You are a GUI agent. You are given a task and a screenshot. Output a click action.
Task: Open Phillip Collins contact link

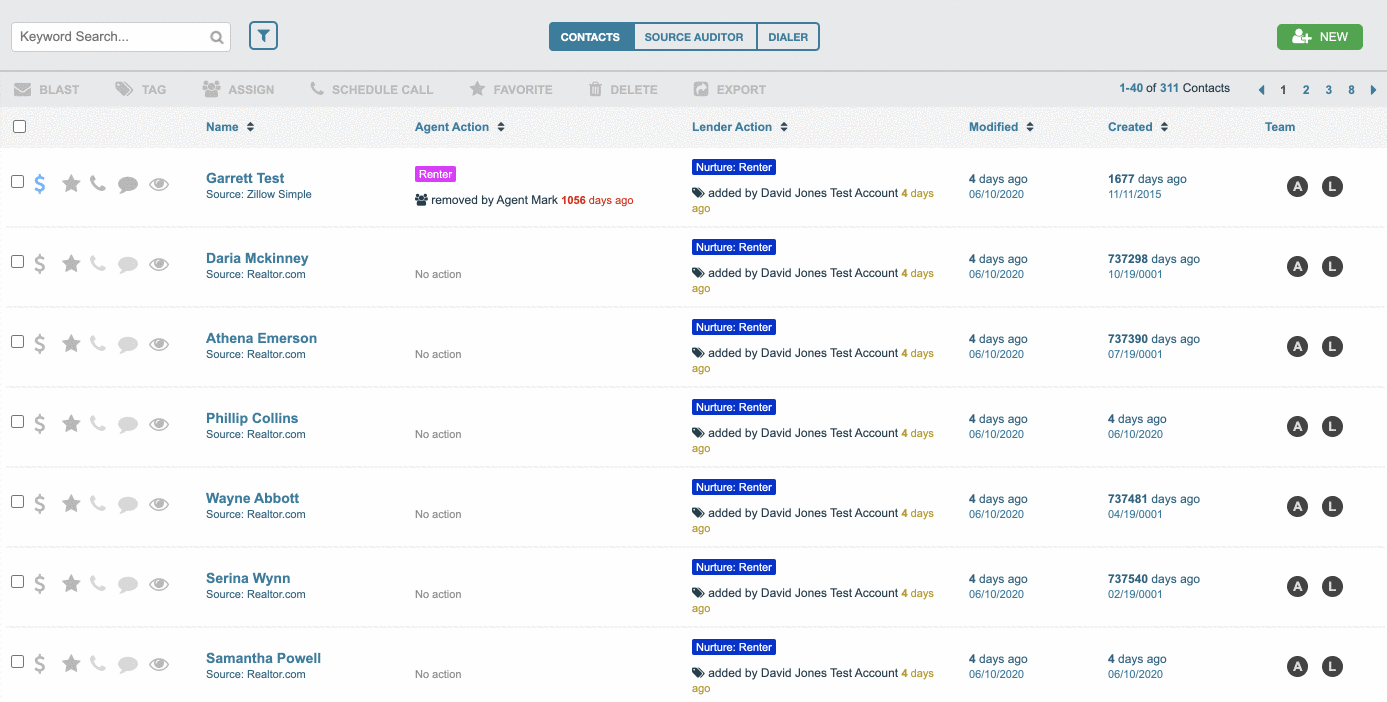(x=252, y=418)
